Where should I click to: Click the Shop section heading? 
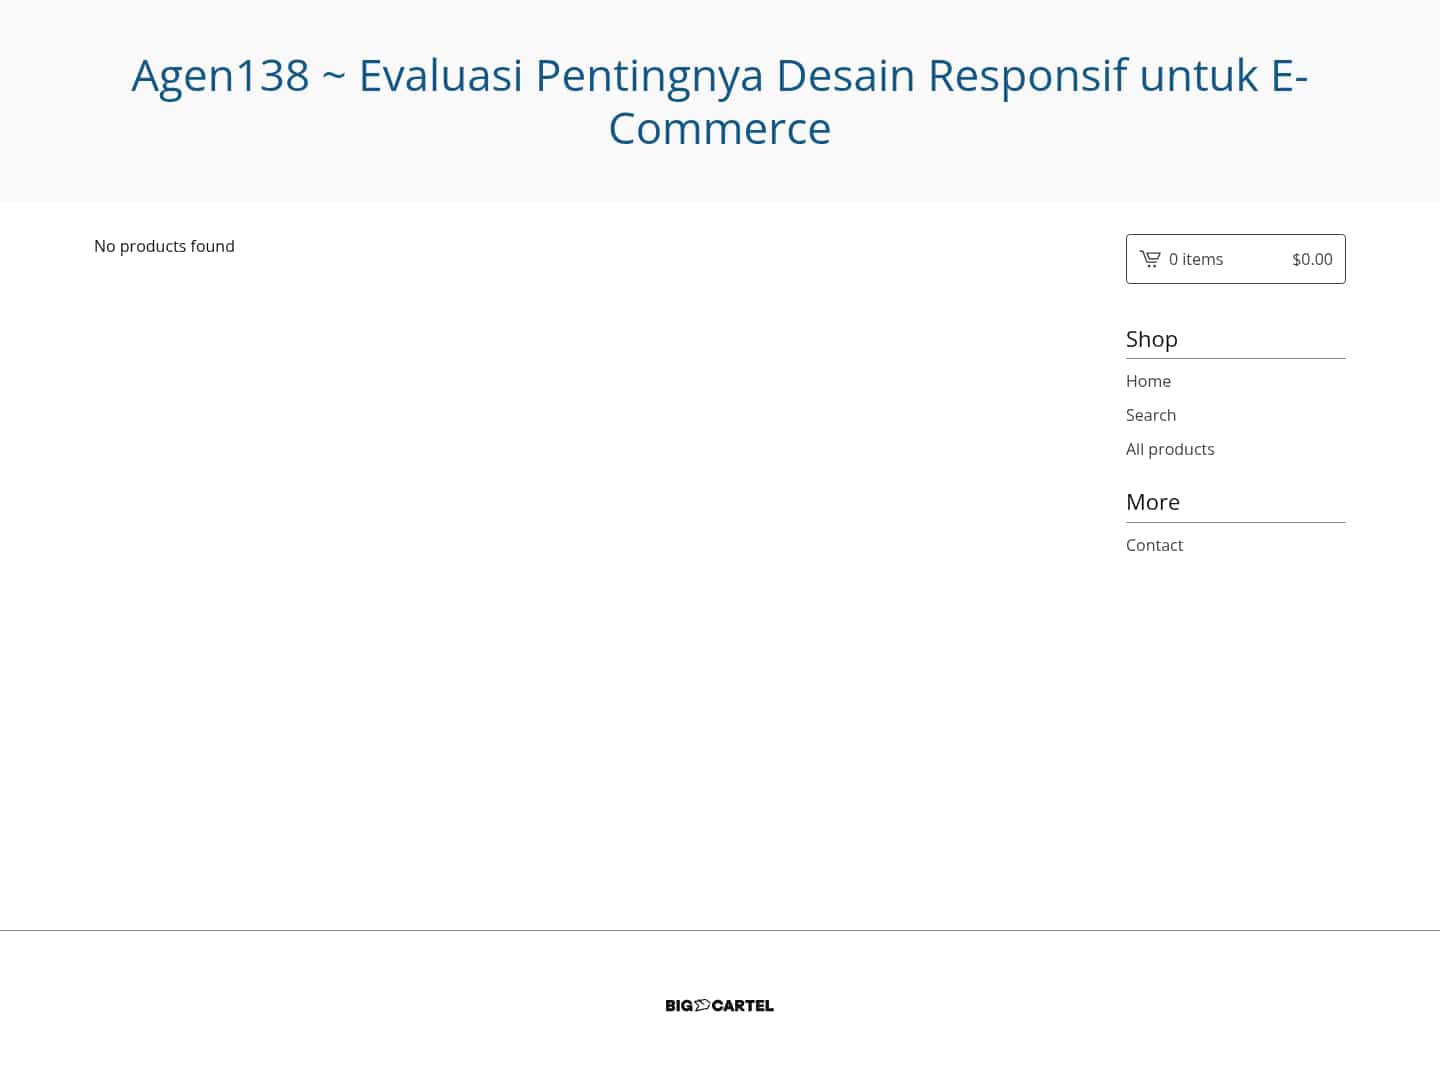1152,339
